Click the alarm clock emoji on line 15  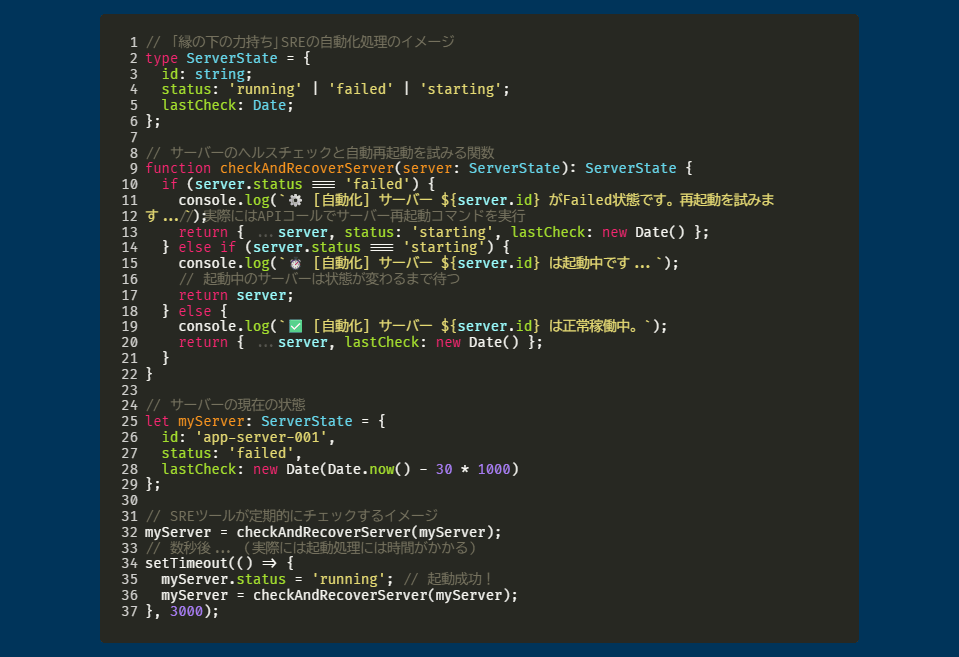click(x=295, y=263)
